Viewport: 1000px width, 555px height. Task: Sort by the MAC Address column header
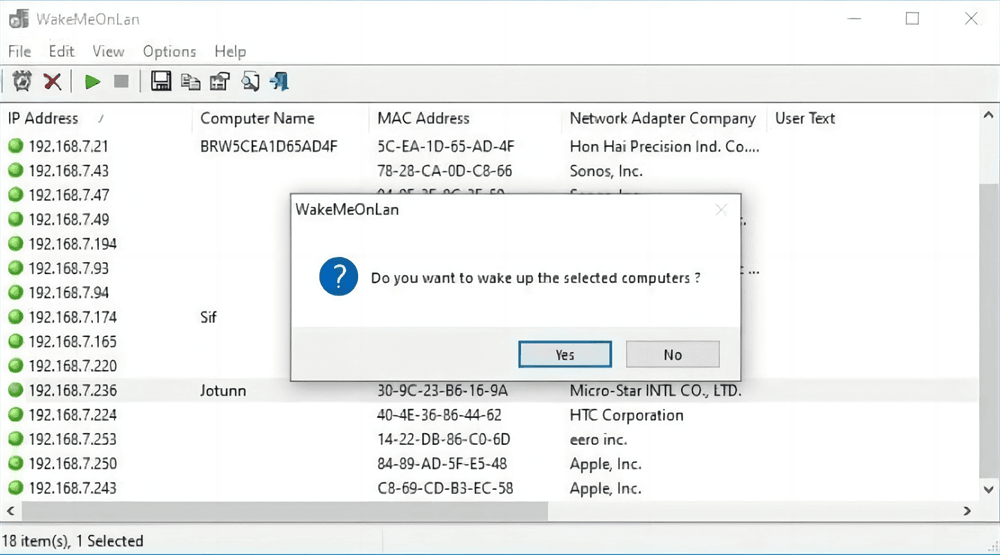tap(423, 118)
